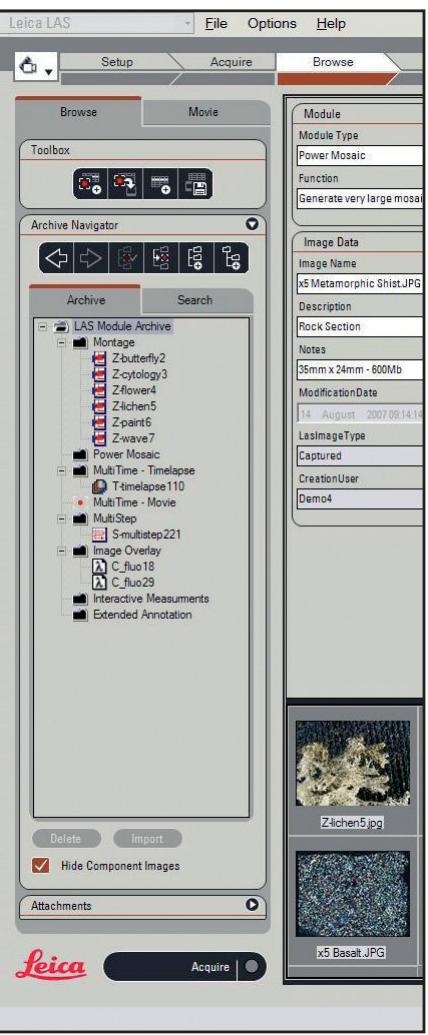Select Z-flower4 in the archive tree
This screenshot has height=1035, width=428.
pos(135,390)
